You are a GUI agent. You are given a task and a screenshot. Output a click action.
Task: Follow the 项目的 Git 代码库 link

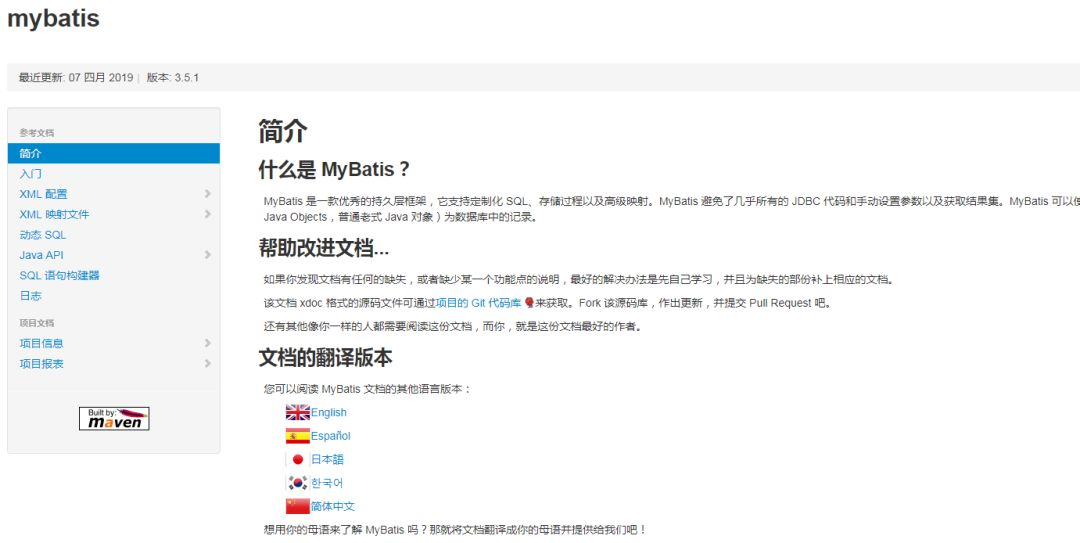[479, 303]
